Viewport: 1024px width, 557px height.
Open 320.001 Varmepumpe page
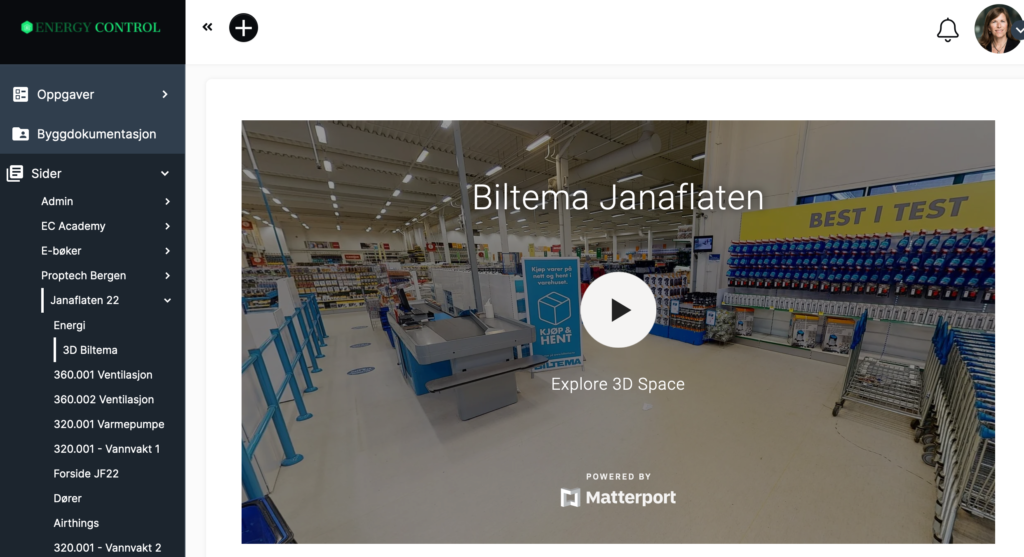(109, 424)
